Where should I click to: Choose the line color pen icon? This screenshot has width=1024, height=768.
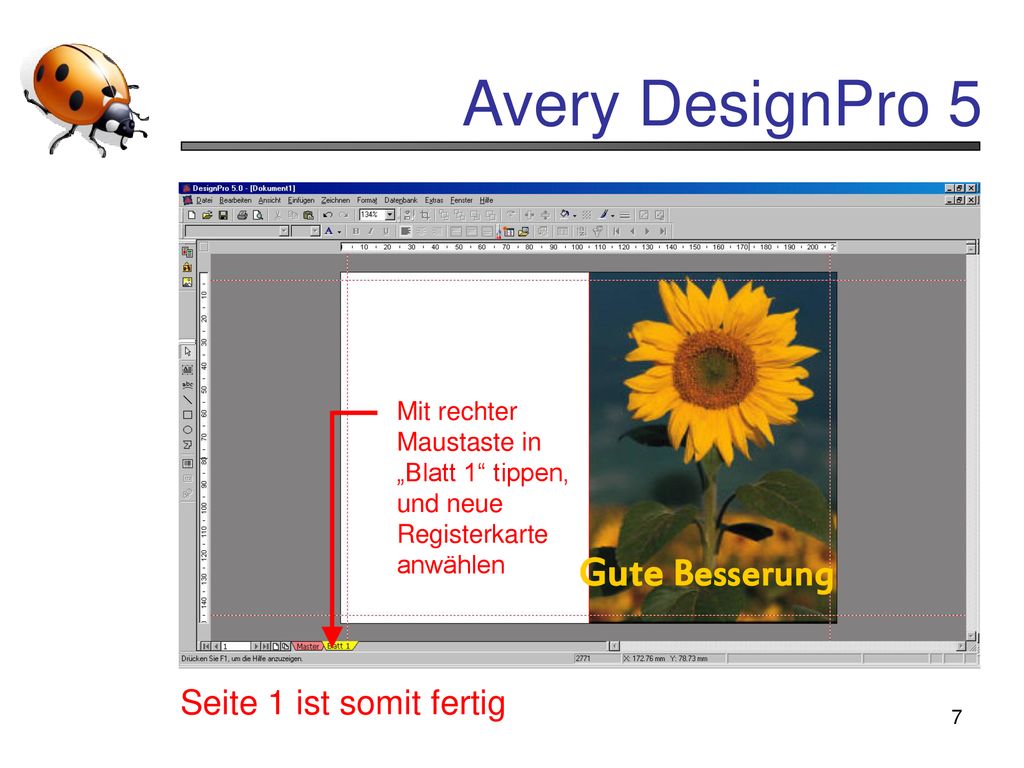pyautogui.click(x=605, y=214)
